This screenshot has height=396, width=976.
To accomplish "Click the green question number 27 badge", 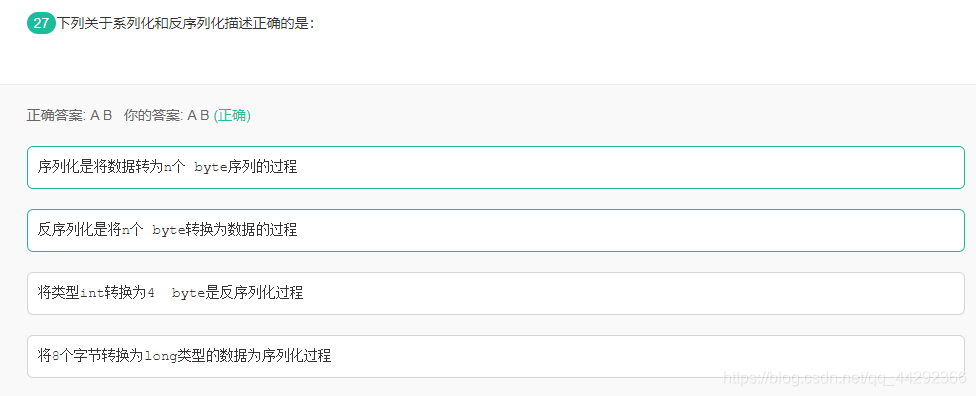I will pyautogui.click(x=41, y=24).
